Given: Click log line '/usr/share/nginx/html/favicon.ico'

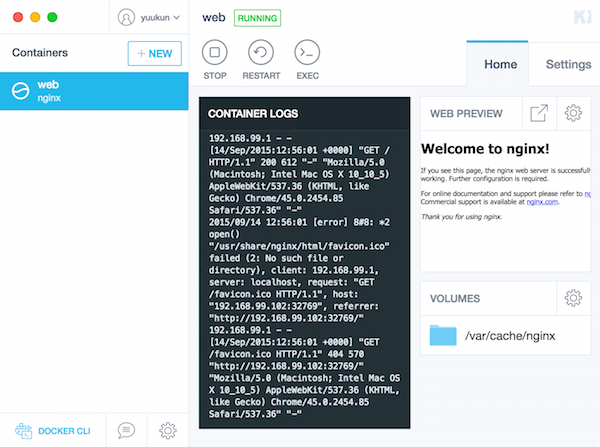Looking at the screenshot, I should 299,246.
